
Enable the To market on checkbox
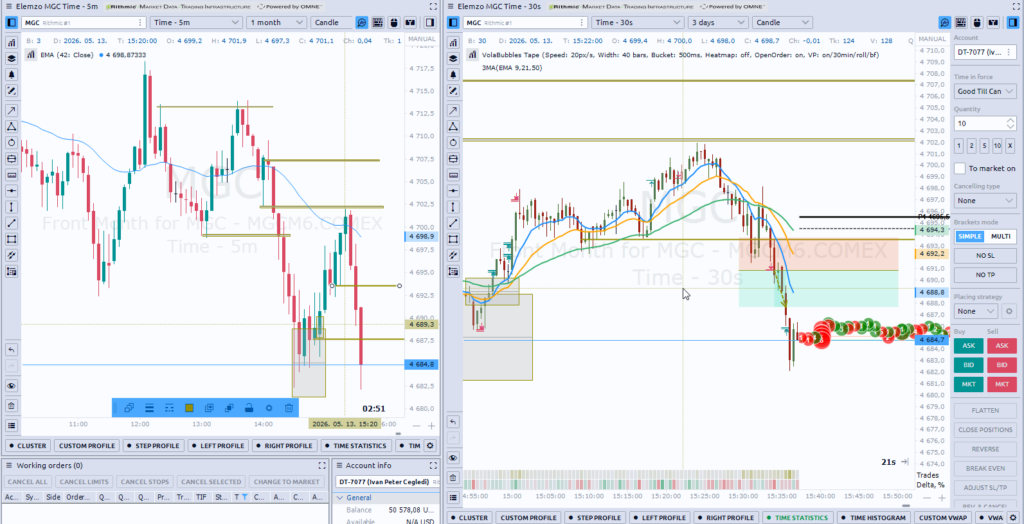tap(959, 168)
